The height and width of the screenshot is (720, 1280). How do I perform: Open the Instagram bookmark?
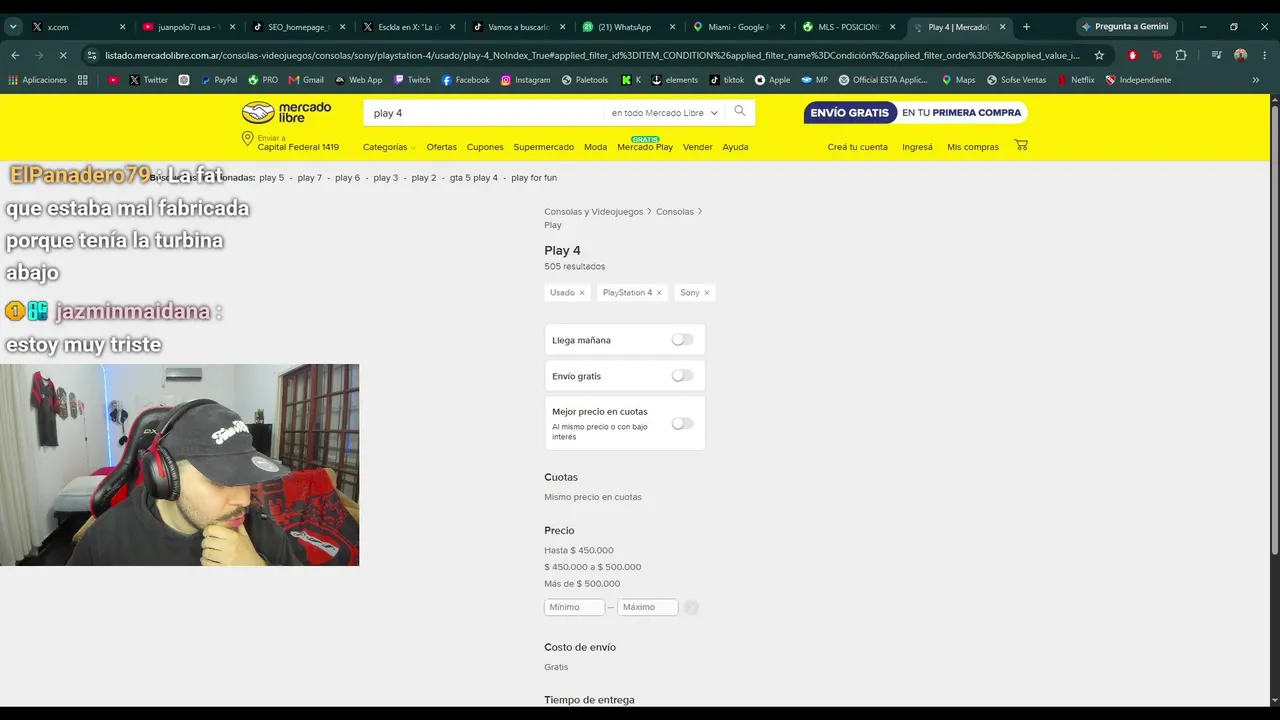point(525,80)
